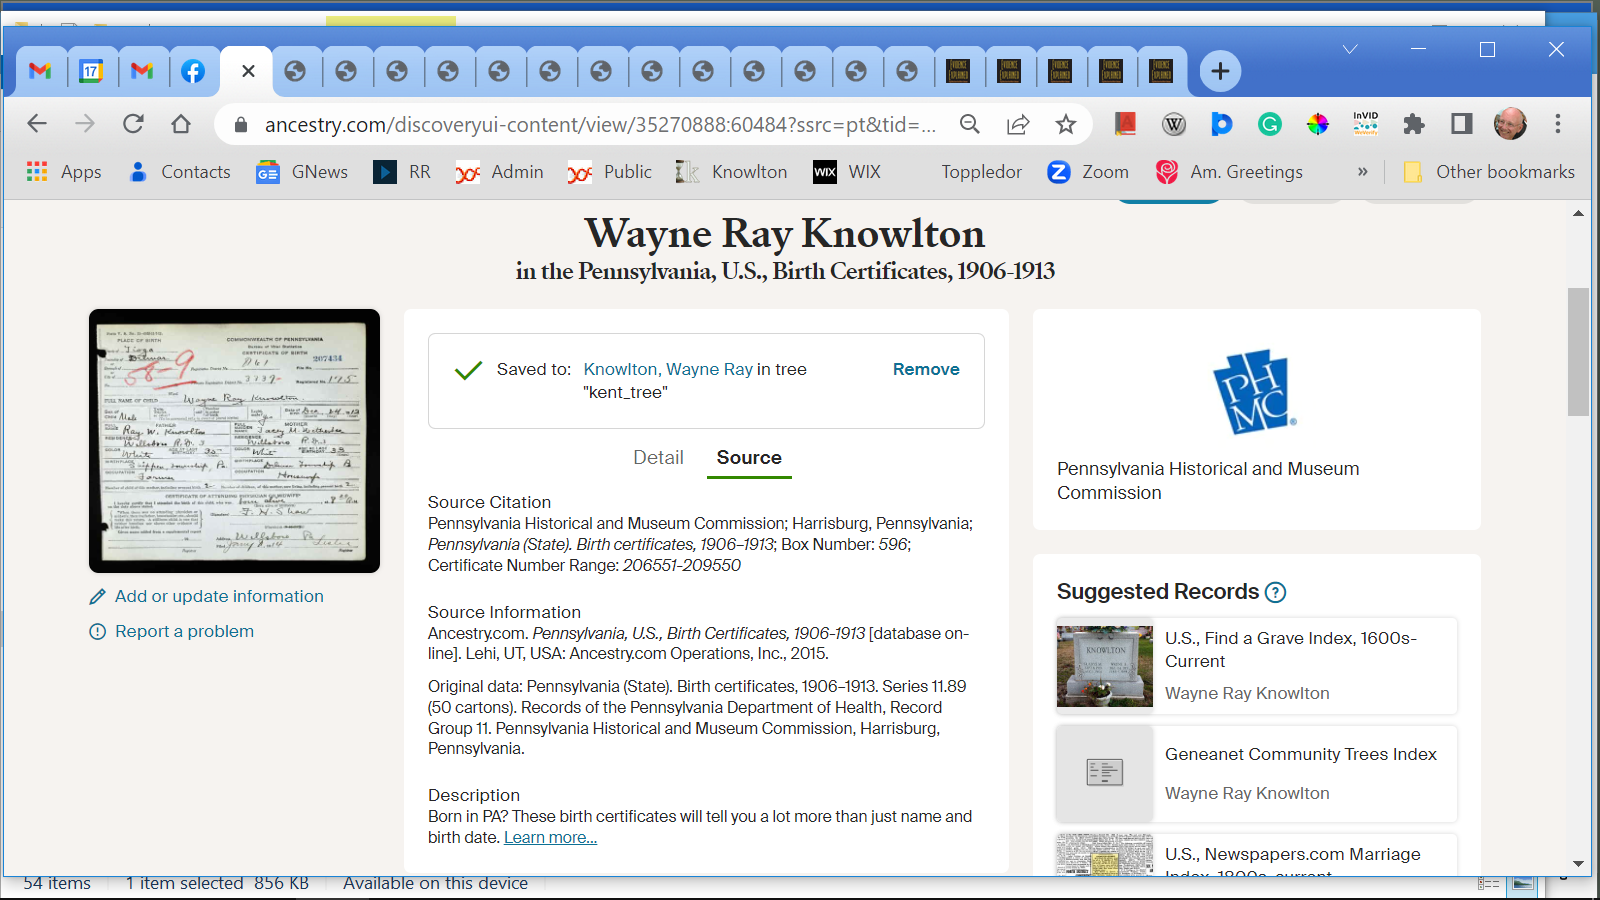Viewport: 1600px width, 900px height.
Task: Open a new browser tab
Action: (x=1220, y=71)
